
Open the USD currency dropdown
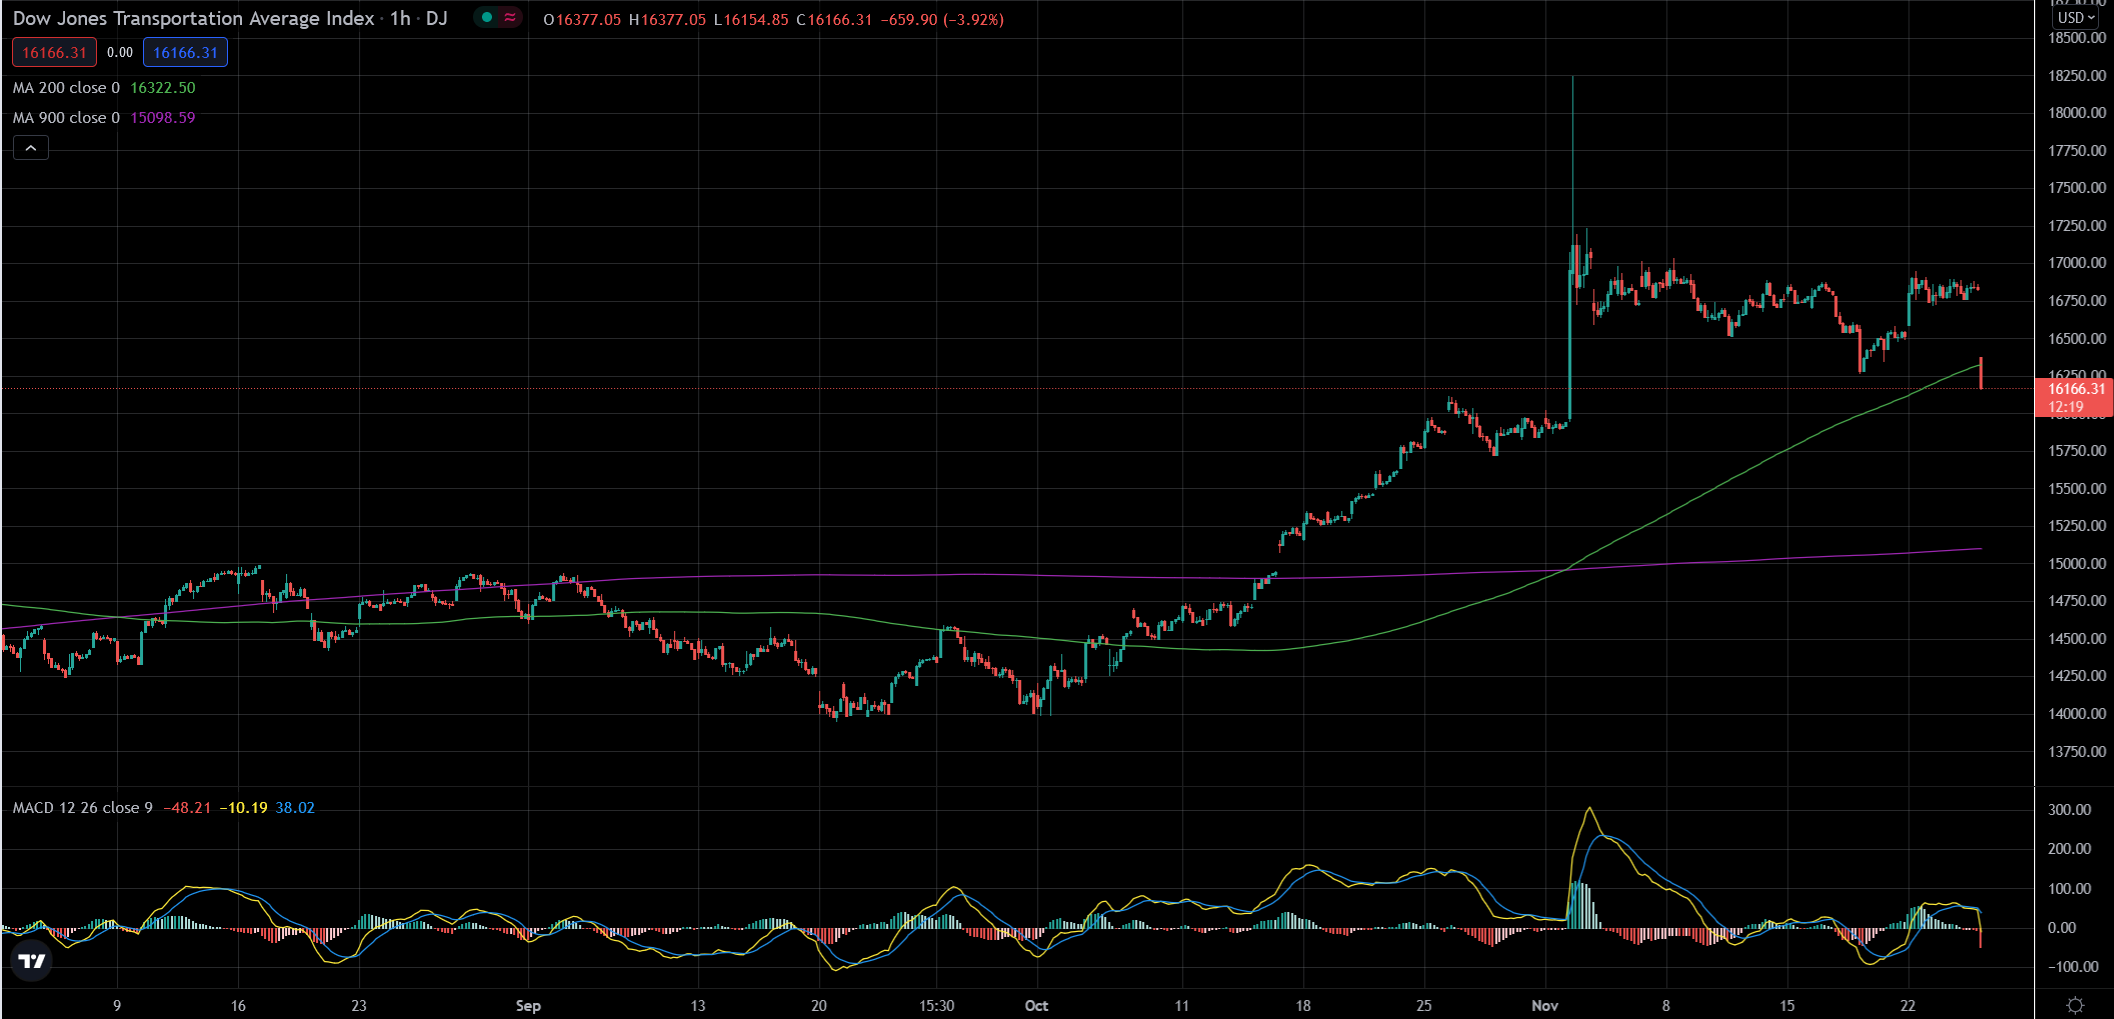pos(2076,18)
